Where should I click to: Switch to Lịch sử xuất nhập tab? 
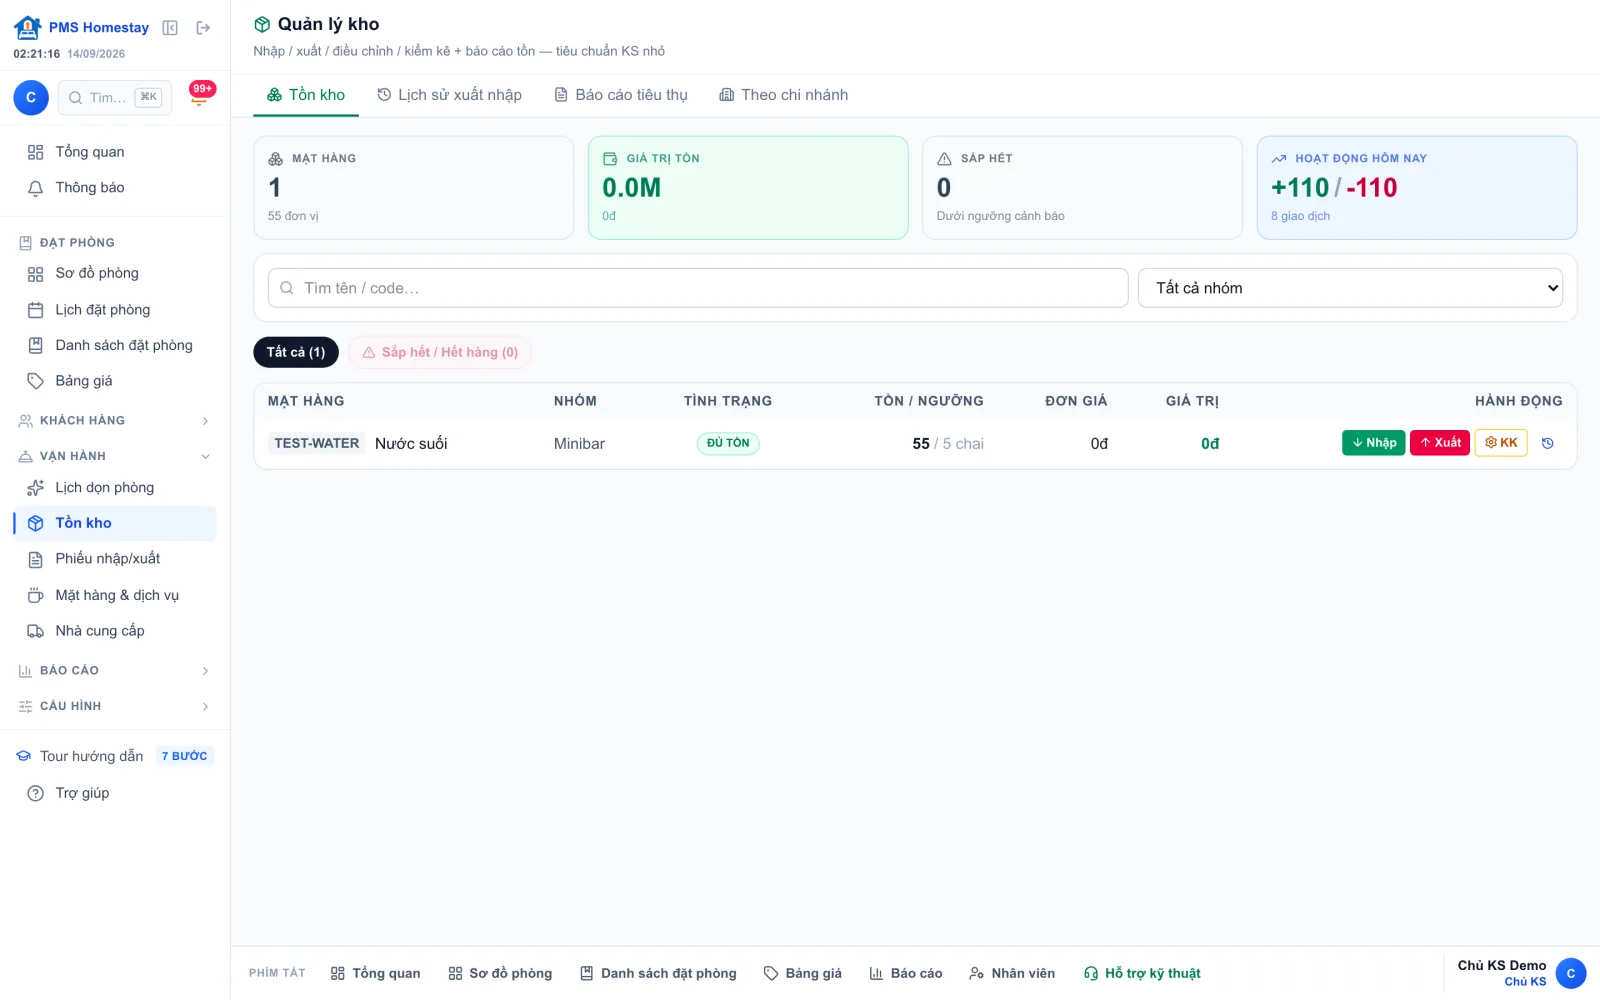tap(449, 95)
